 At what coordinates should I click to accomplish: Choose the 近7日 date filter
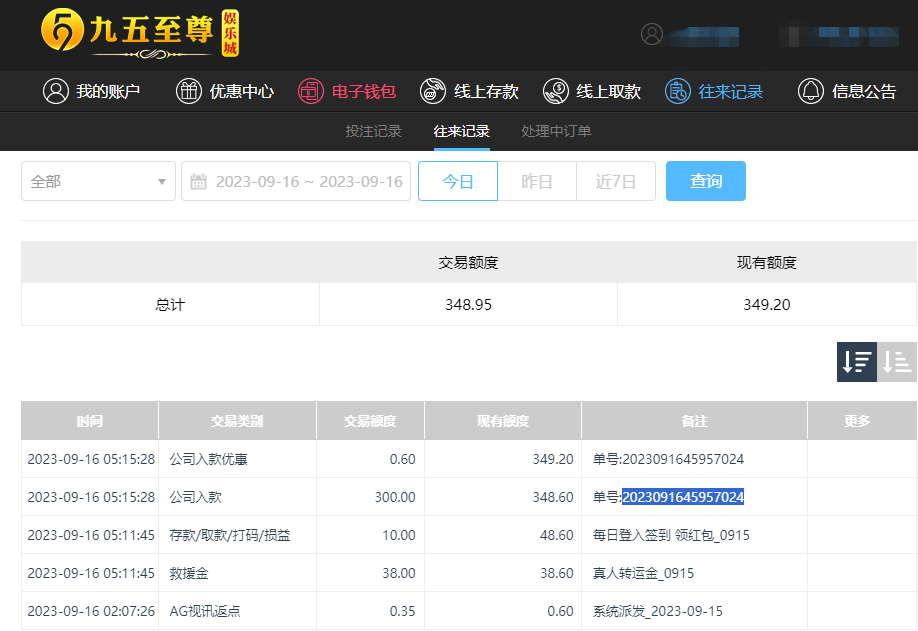point(616,181)
